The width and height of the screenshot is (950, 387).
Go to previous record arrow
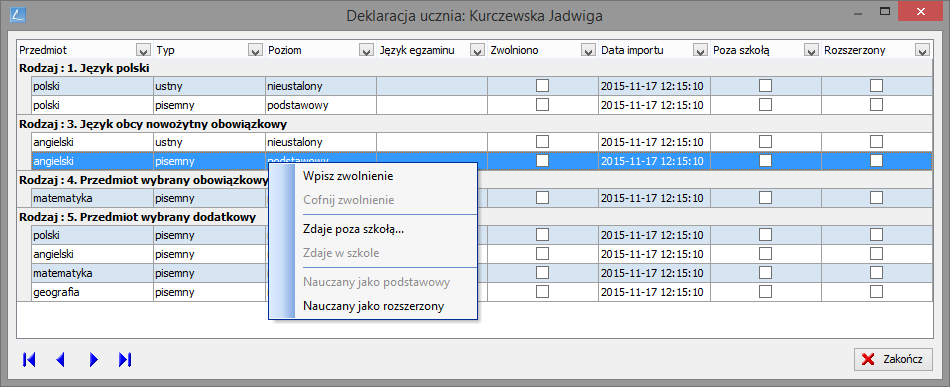tap(60, 360)
